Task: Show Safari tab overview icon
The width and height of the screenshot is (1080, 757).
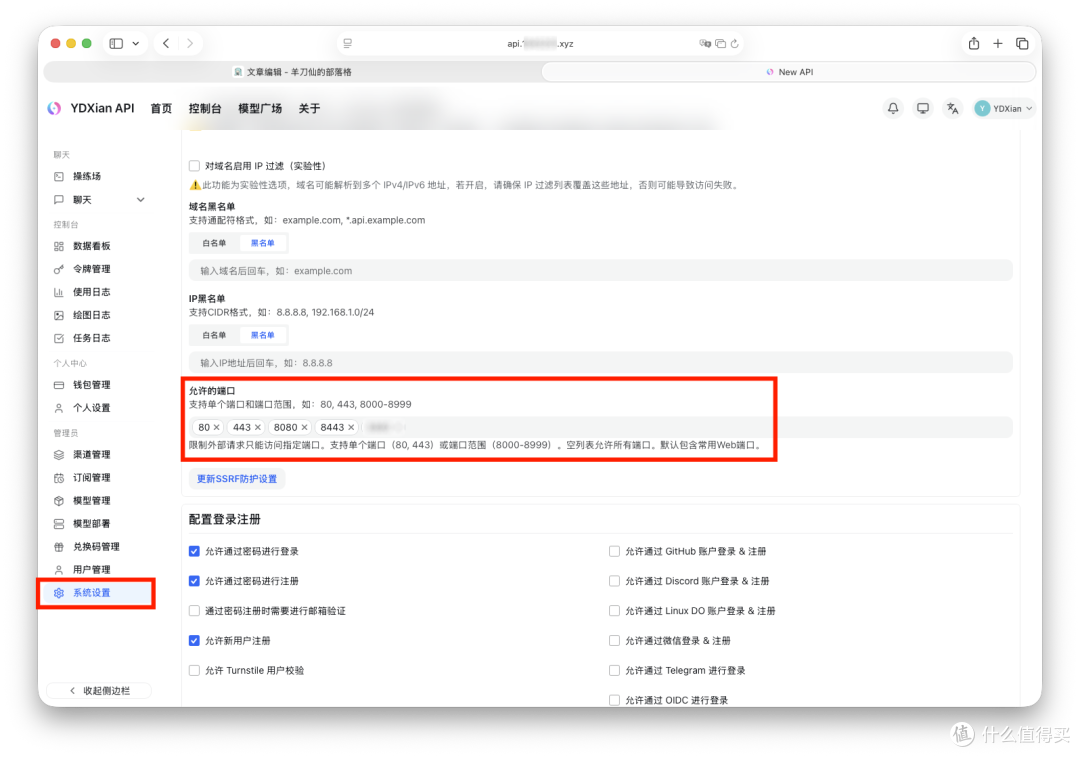Action: [x=1022, y=43]
